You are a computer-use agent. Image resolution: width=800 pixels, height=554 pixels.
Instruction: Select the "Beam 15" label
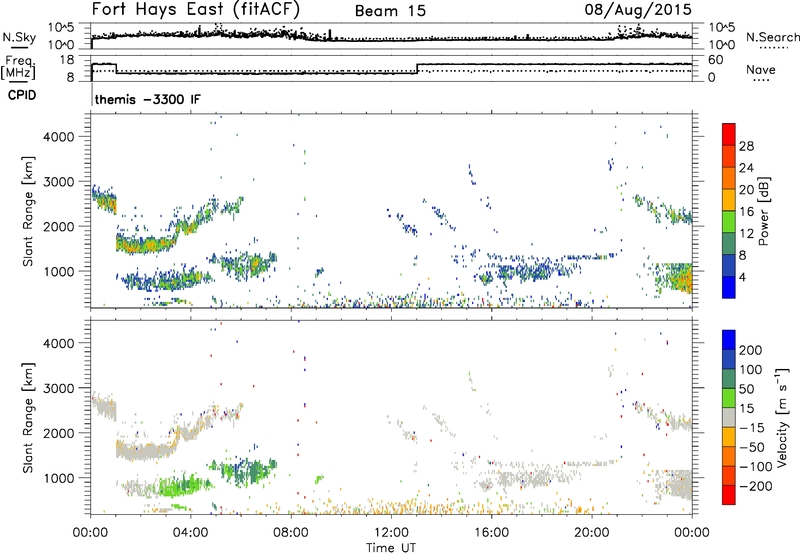point(390,11)
